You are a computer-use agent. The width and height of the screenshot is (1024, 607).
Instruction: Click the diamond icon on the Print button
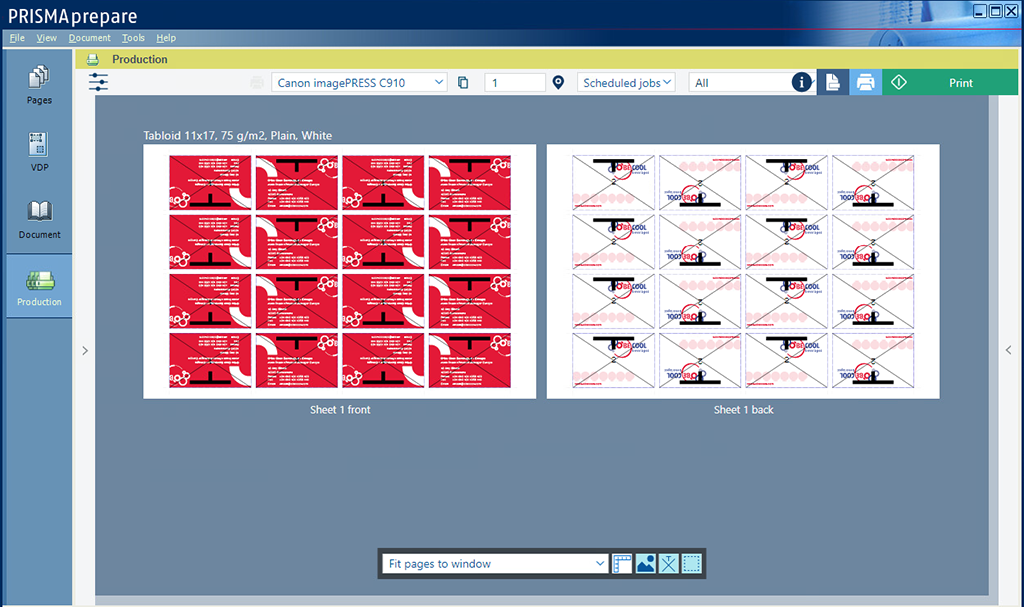click(x=899, y=82)
